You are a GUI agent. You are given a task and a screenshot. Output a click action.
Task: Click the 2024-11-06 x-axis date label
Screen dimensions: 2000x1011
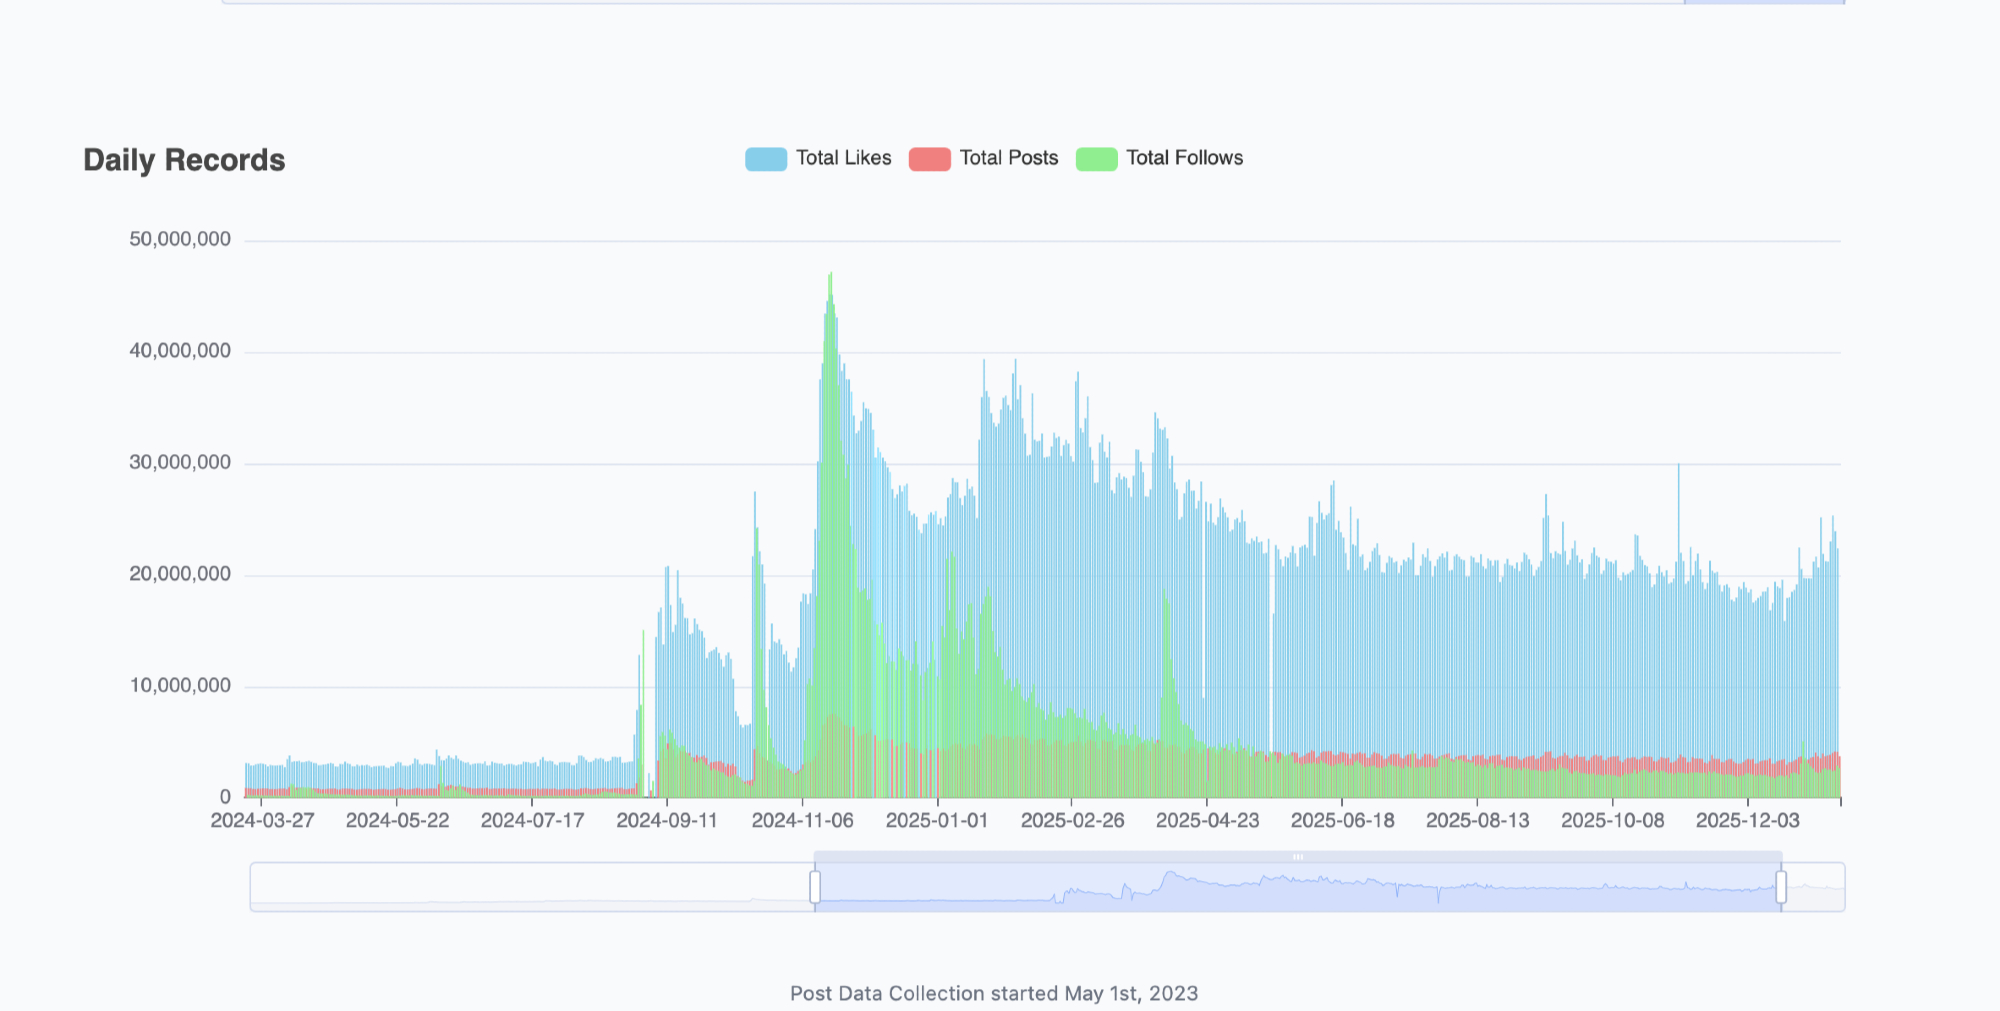[802, 821]
